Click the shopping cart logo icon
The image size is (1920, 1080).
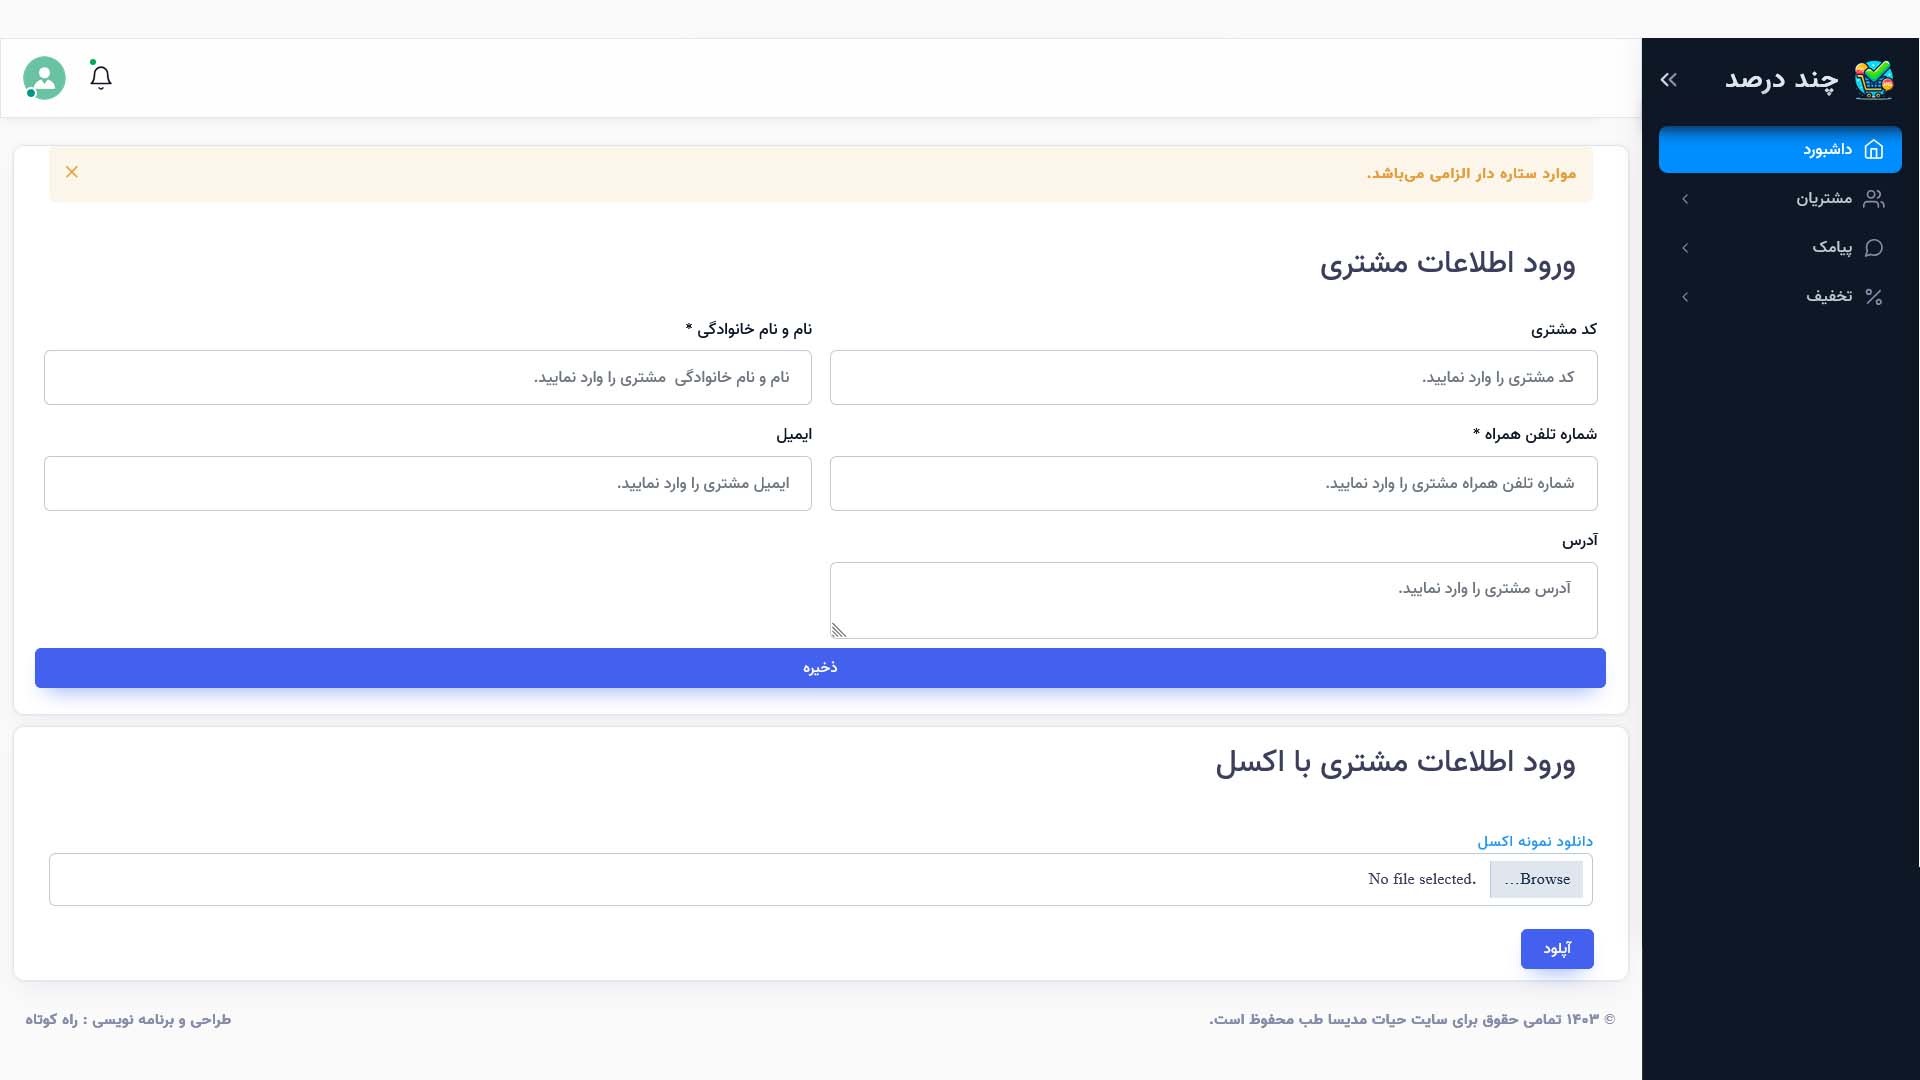tap(1873, 79)
